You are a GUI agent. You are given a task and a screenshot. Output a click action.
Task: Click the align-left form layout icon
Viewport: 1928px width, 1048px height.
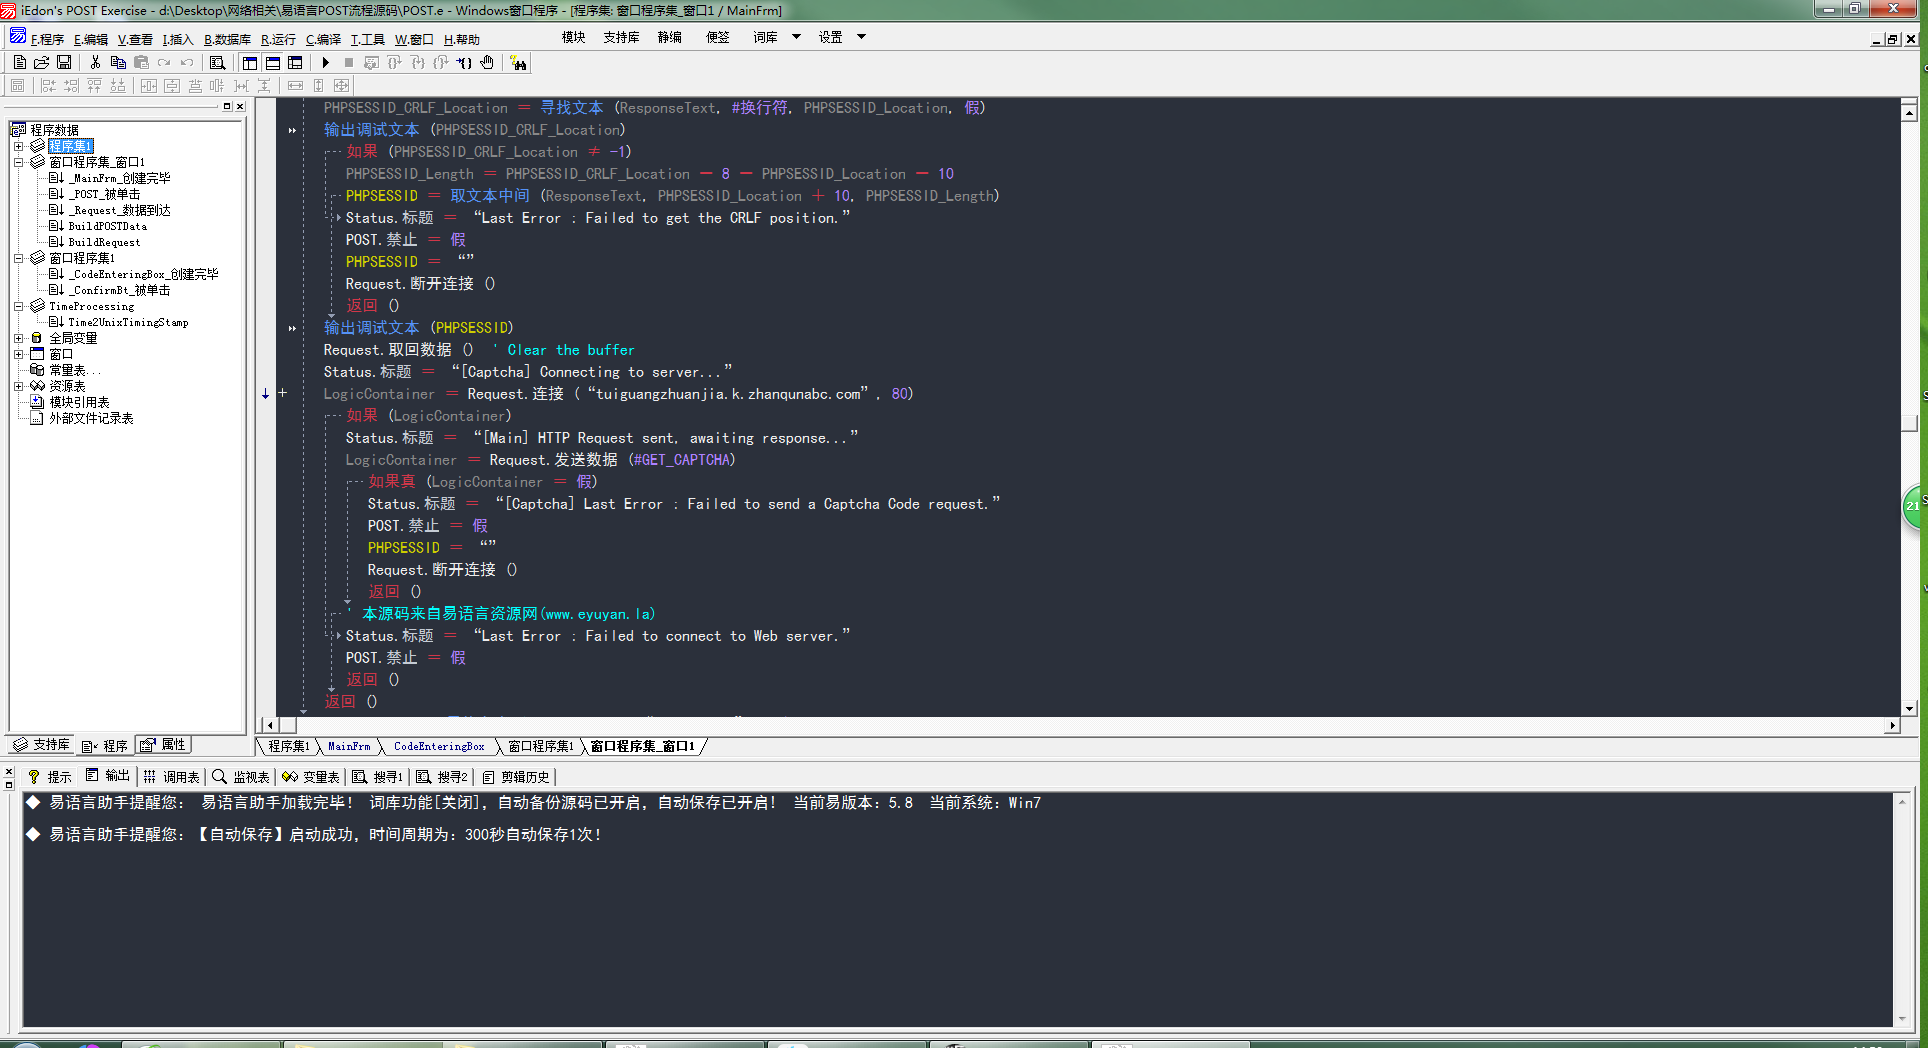click(x=48, y=86)
